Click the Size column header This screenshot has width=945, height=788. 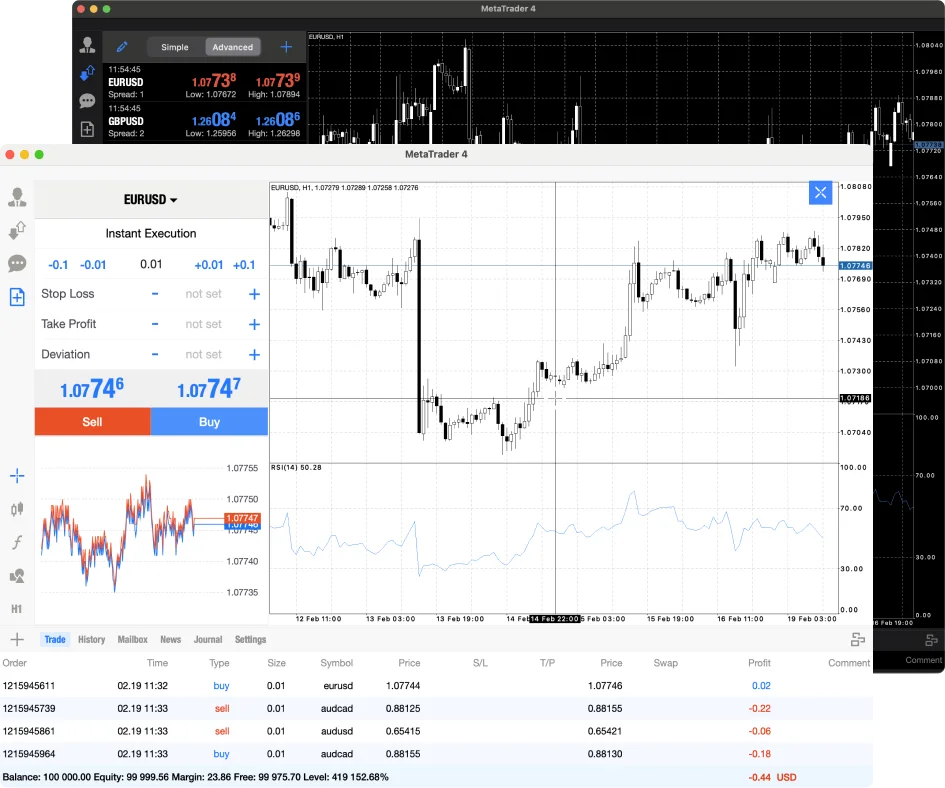277,663
